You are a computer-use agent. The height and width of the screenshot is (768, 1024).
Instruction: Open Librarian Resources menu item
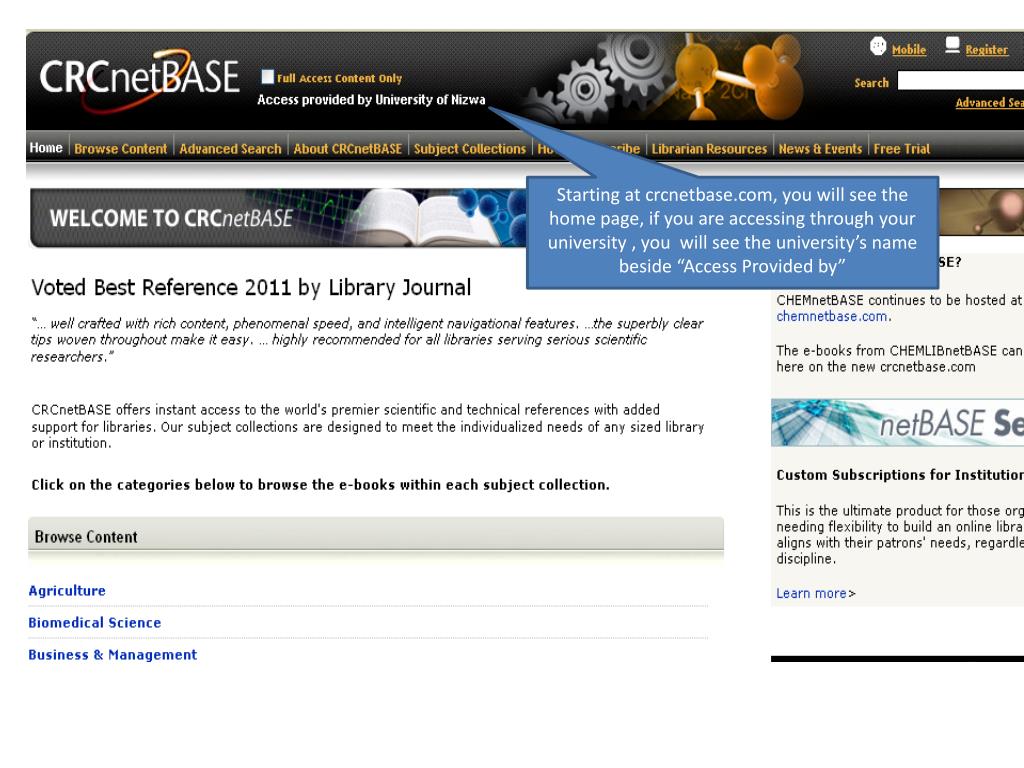pyautogui.click(x=709, y=149)
